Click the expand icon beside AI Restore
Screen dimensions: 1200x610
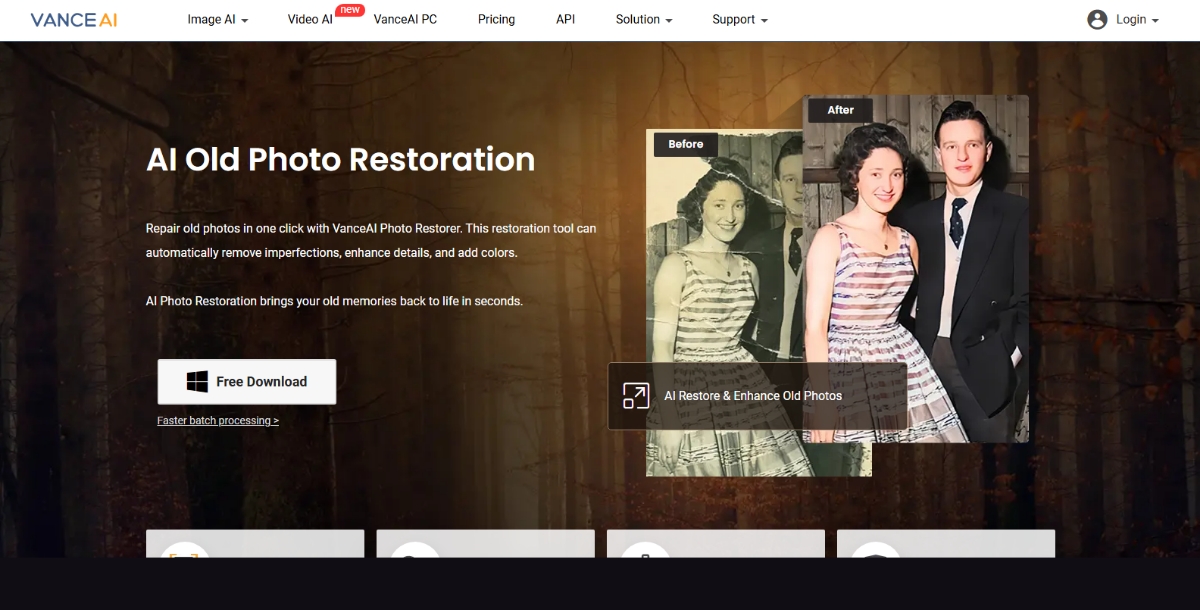(636, 396)
